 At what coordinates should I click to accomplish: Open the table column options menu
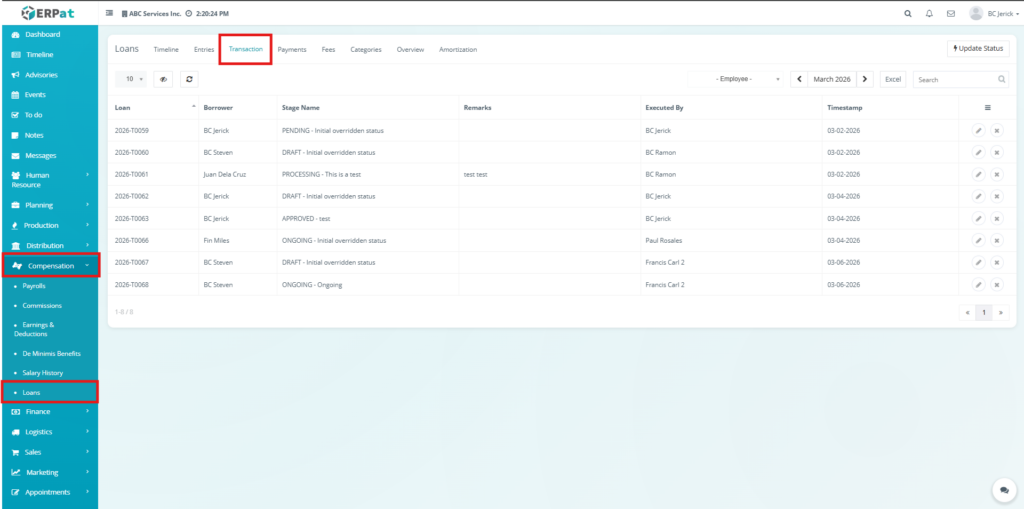click(987, 107)
